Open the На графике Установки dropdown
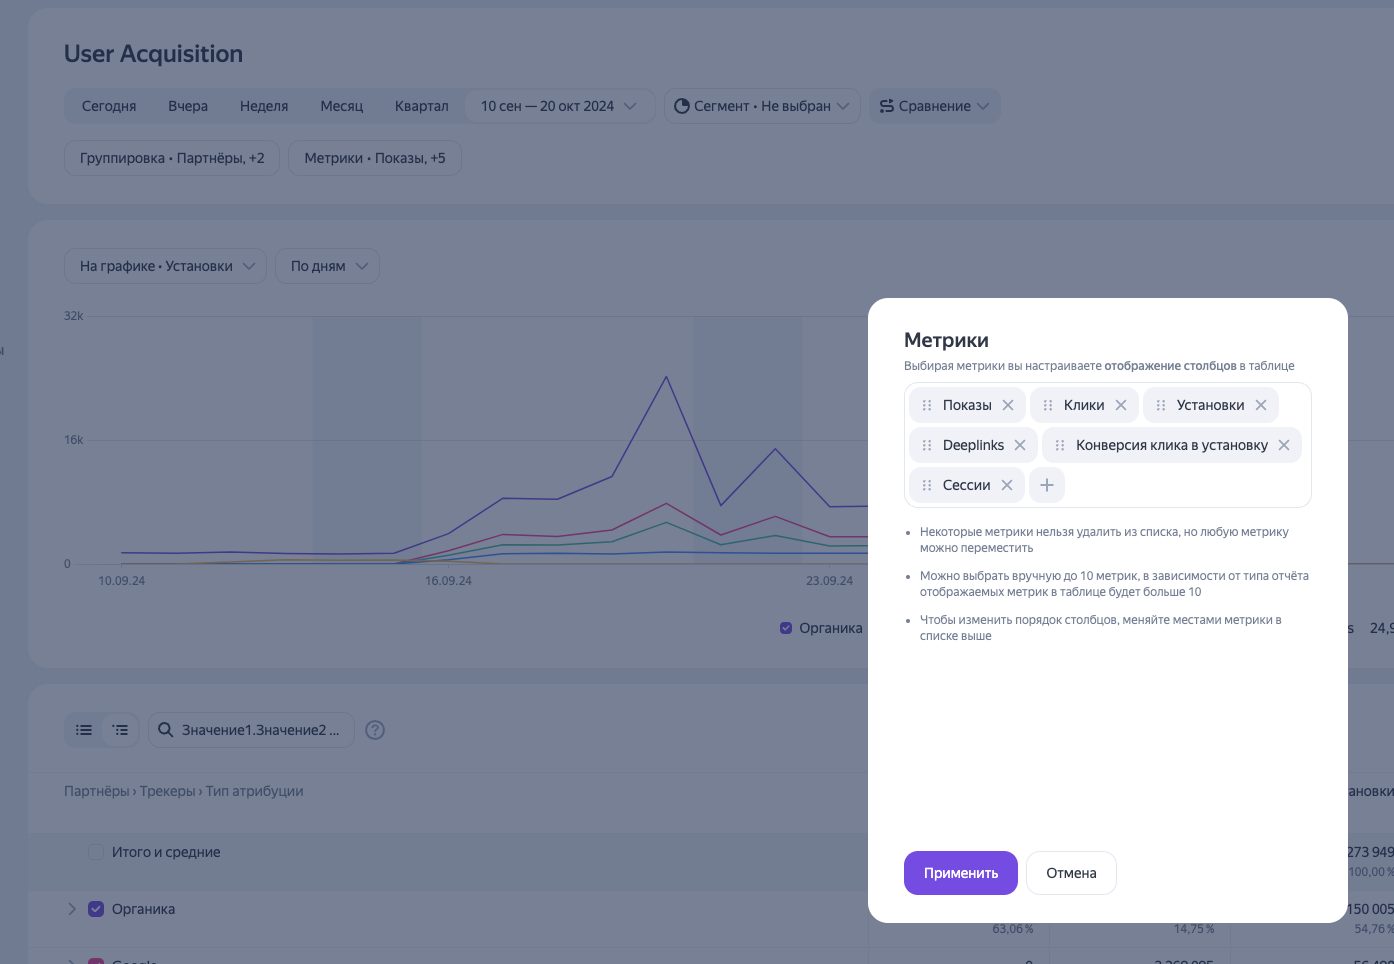 click(166, 266)
